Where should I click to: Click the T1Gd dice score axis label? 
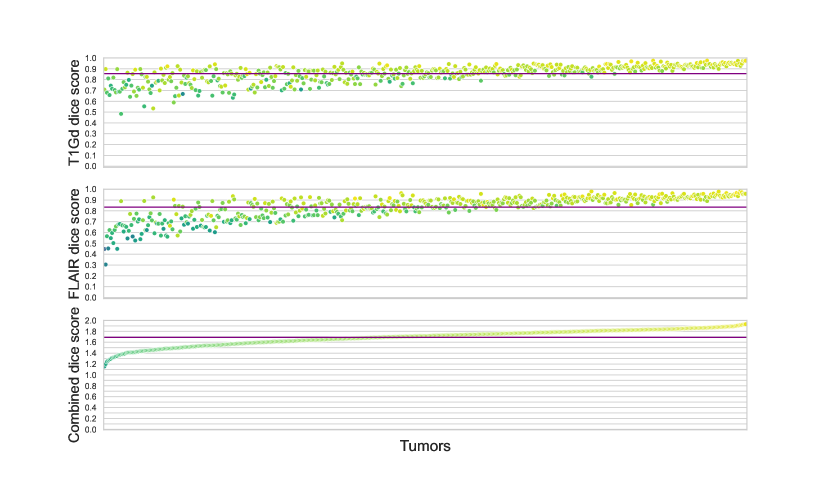coord(75,112)
